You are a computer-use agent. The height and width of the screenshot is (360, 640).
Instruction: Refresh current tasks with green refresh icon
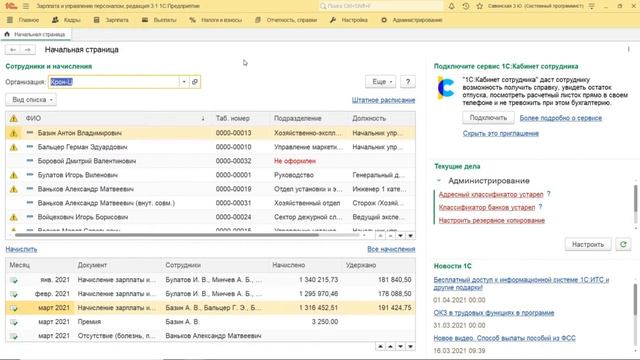coord(623,244)
